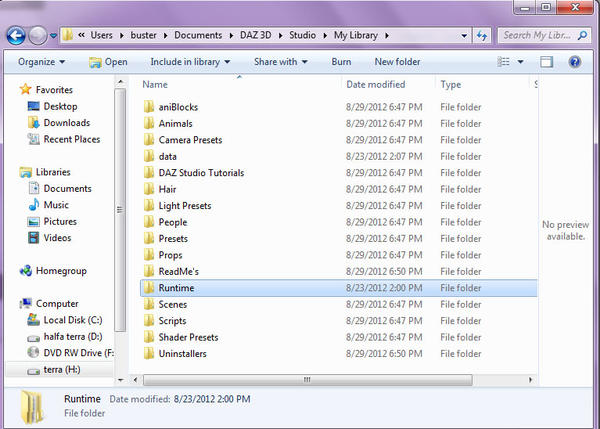Open Documents library in sidebar
This screenshot has height=429, width=600.
67,188
